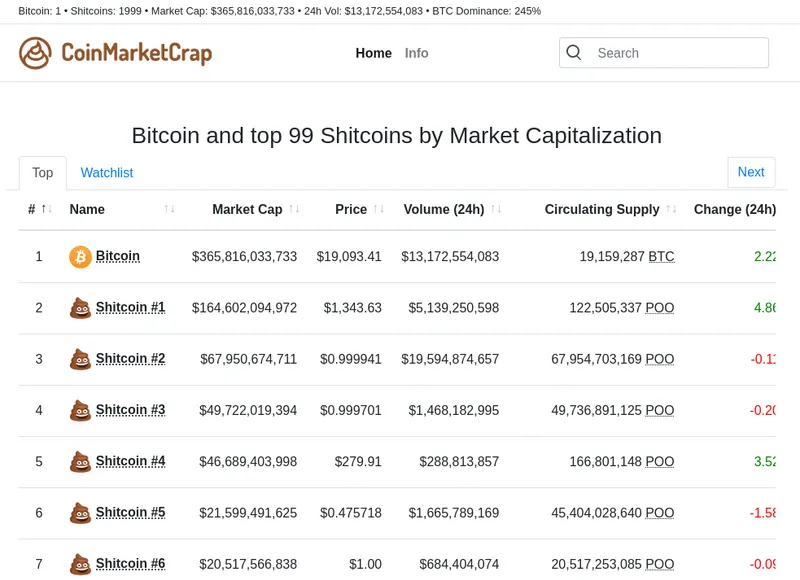The image size is (800, 580).
Task: Click the search magnifier icon
Action: pyautogui.click(x=573, y=52)
